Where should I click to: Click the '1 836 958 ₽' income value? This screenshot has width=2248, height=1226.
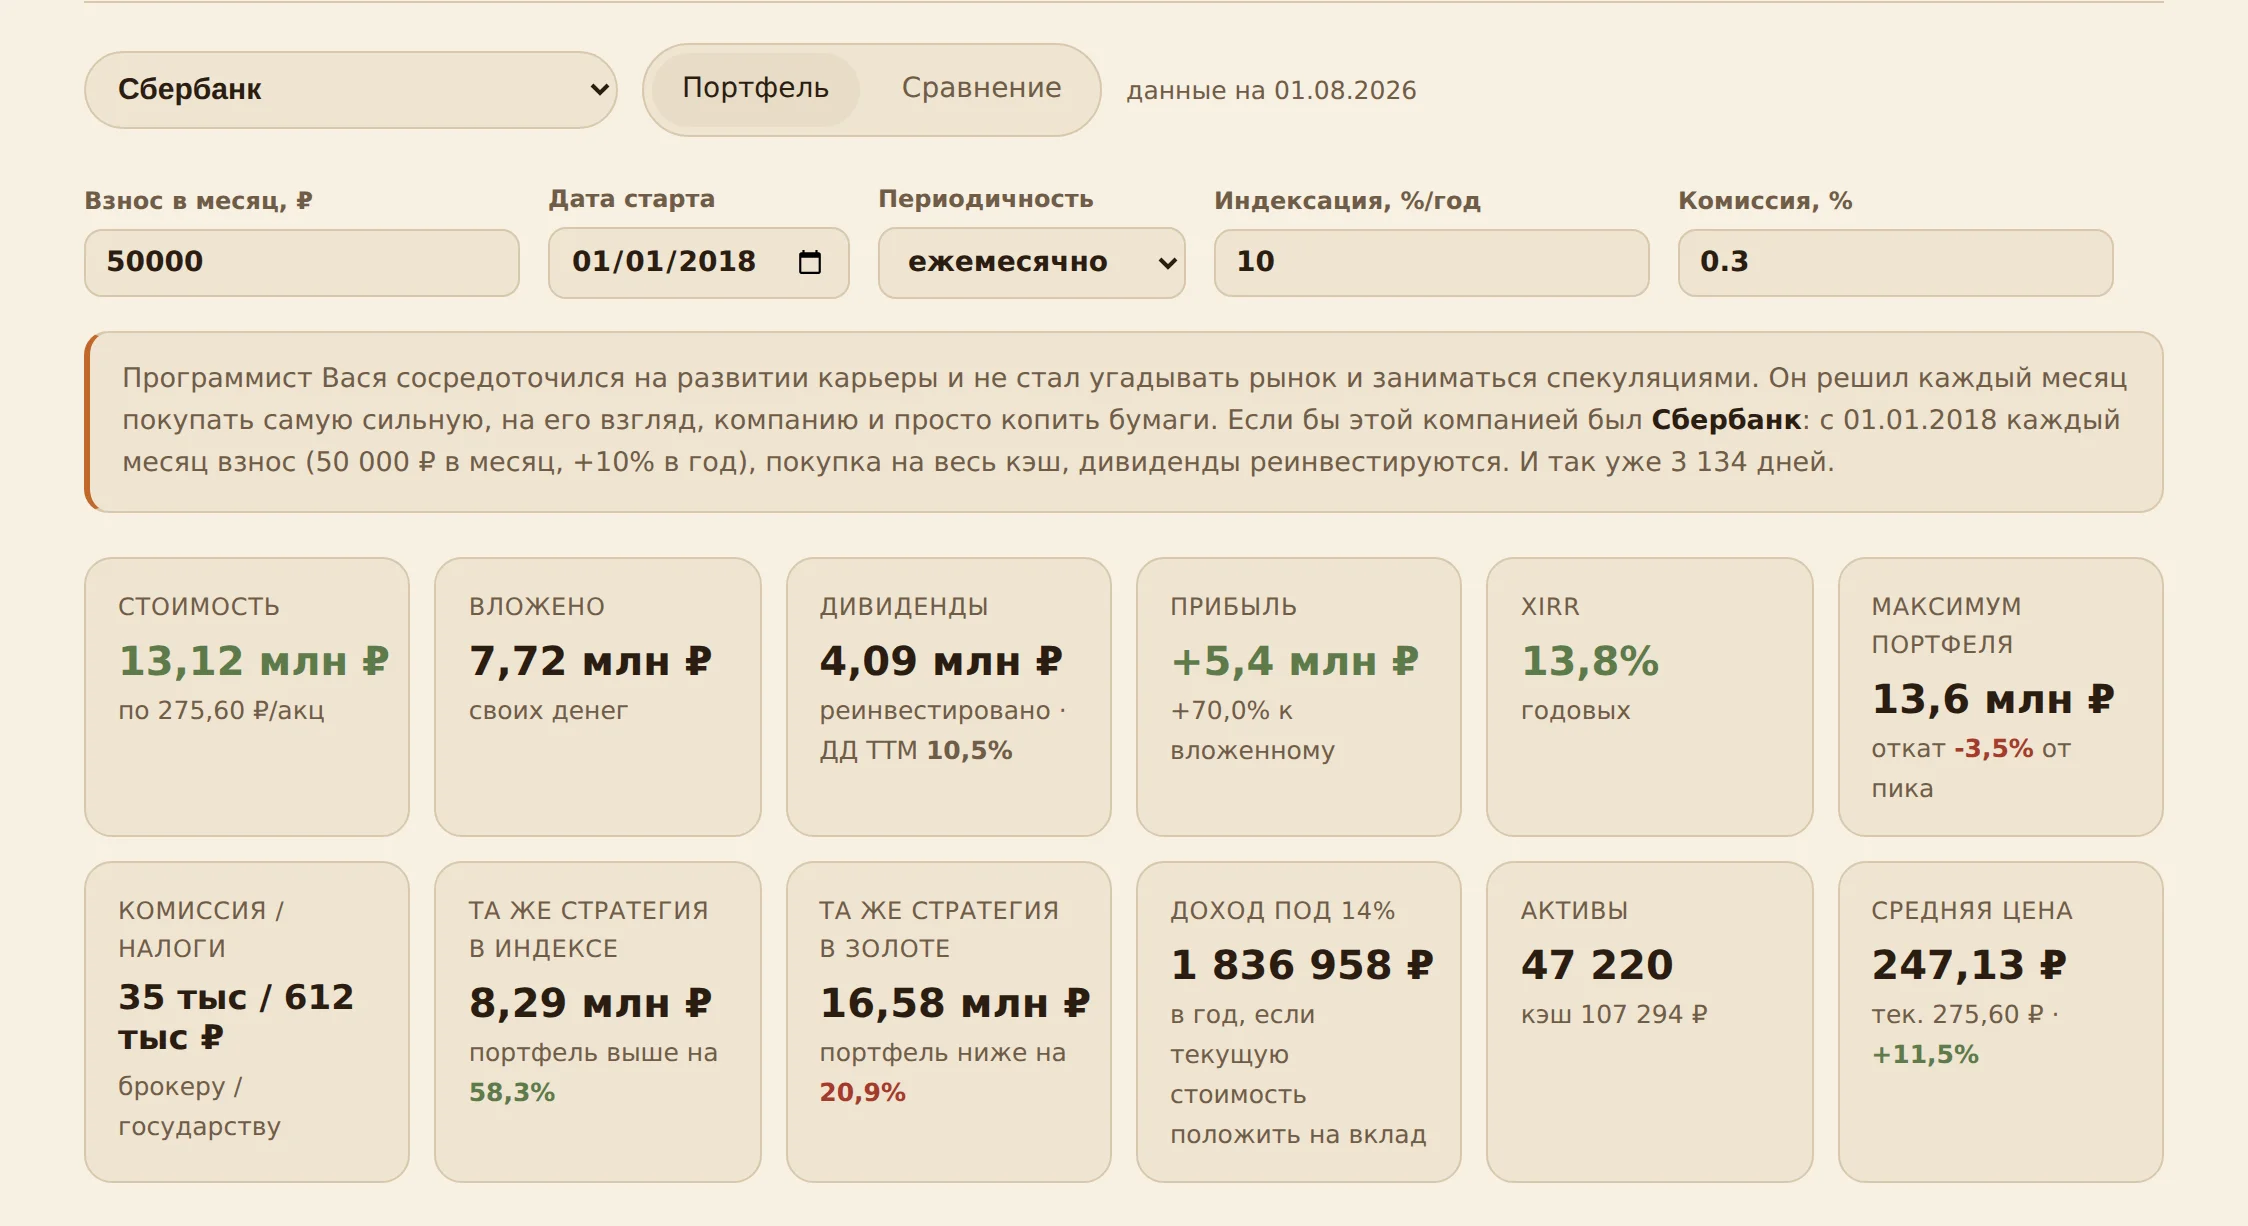[x=1302, y=965]
